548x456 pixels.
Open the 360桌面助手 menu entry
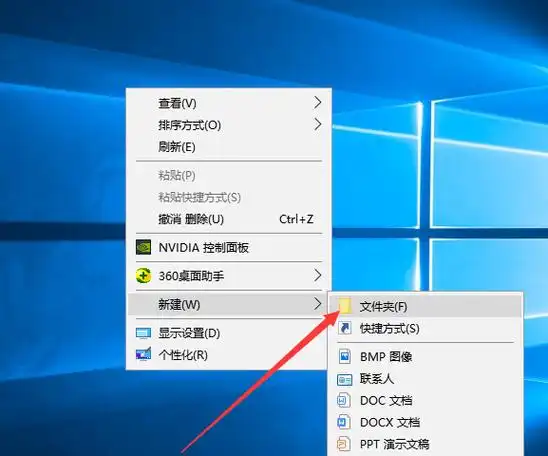coord(229,276)
